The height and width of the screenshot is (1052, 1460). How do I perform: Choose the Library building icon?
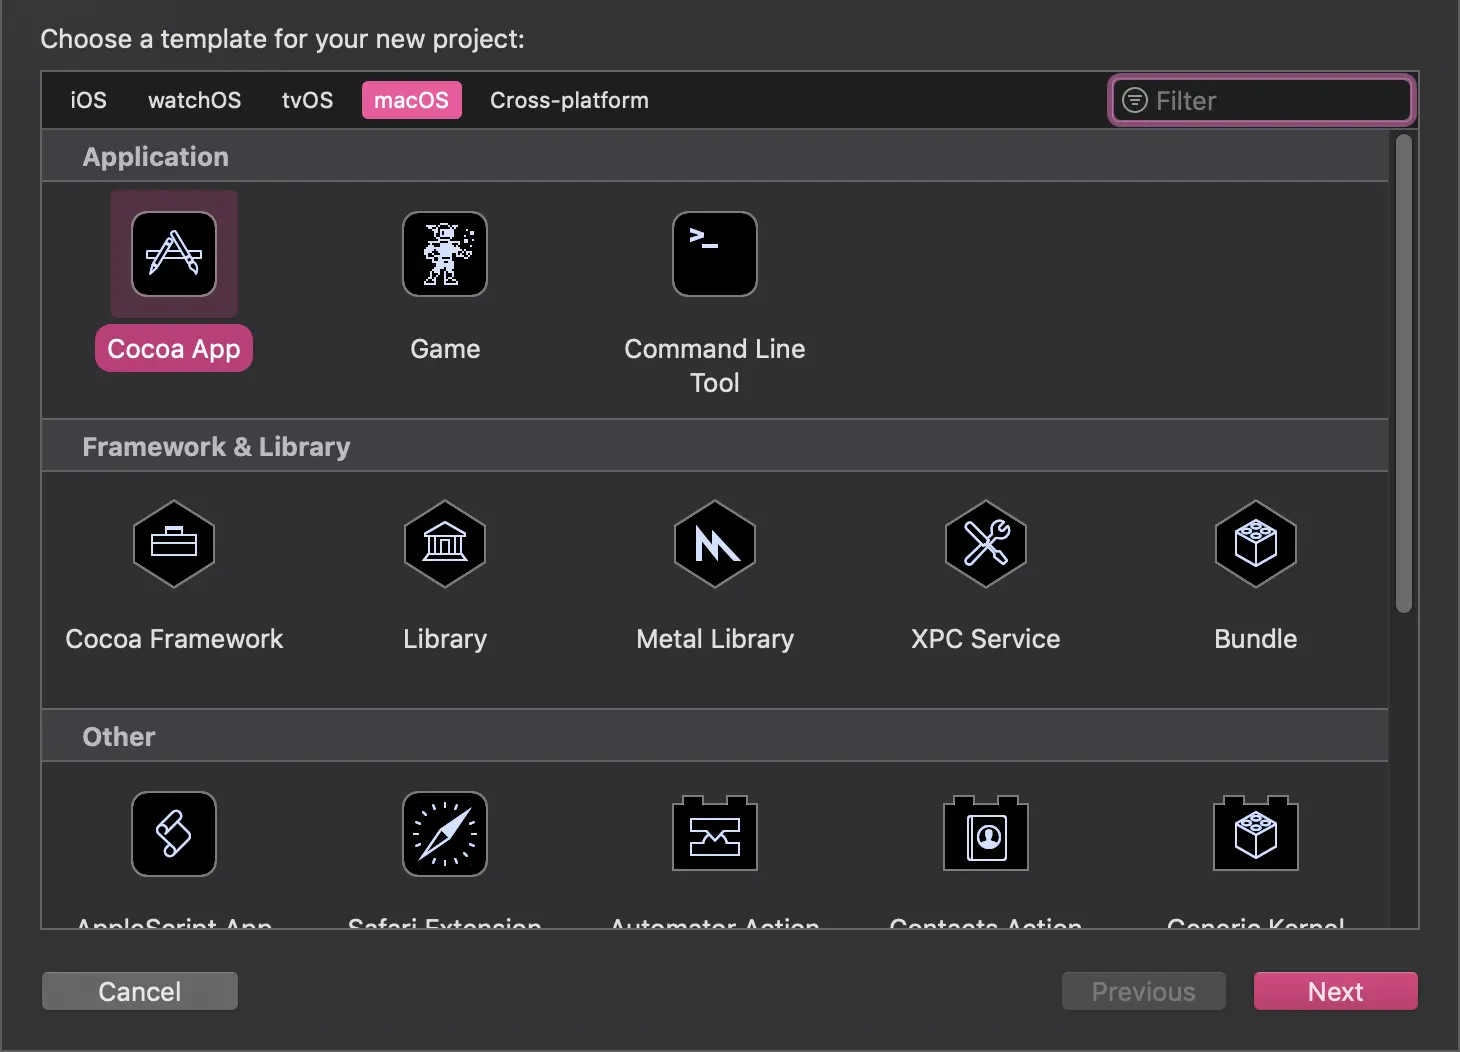[x=445, y=544]
